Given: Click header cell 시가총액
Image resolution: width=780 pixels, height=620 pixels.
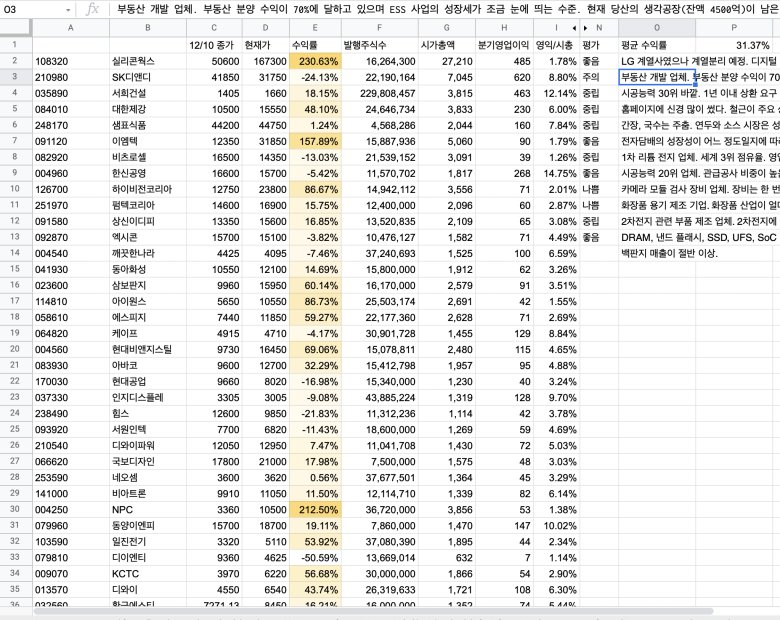Looking at the screenshot, I should [447, 45].
